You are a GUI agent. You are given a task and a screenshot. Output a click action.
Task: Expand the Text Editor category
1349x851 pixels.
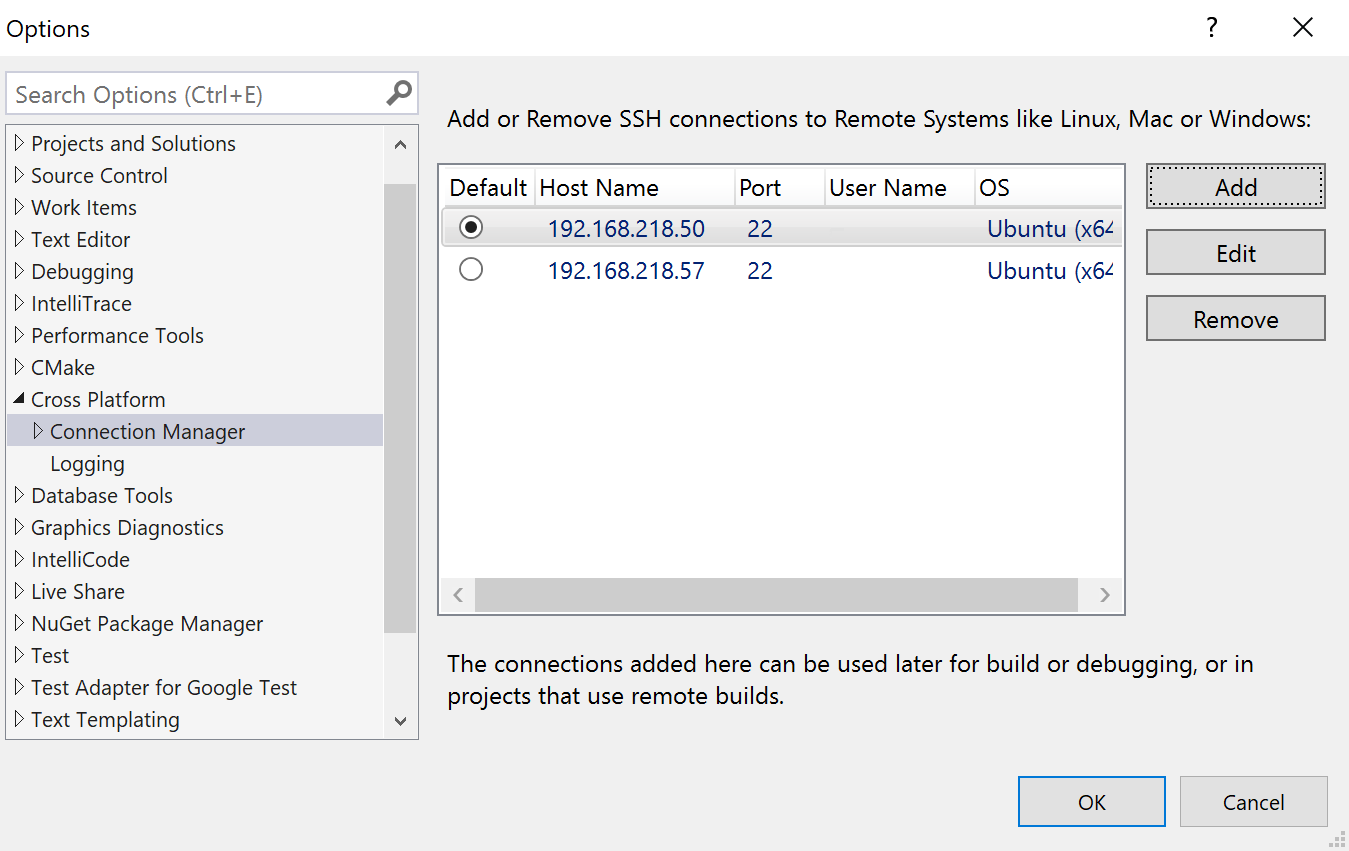pos(20,239)
